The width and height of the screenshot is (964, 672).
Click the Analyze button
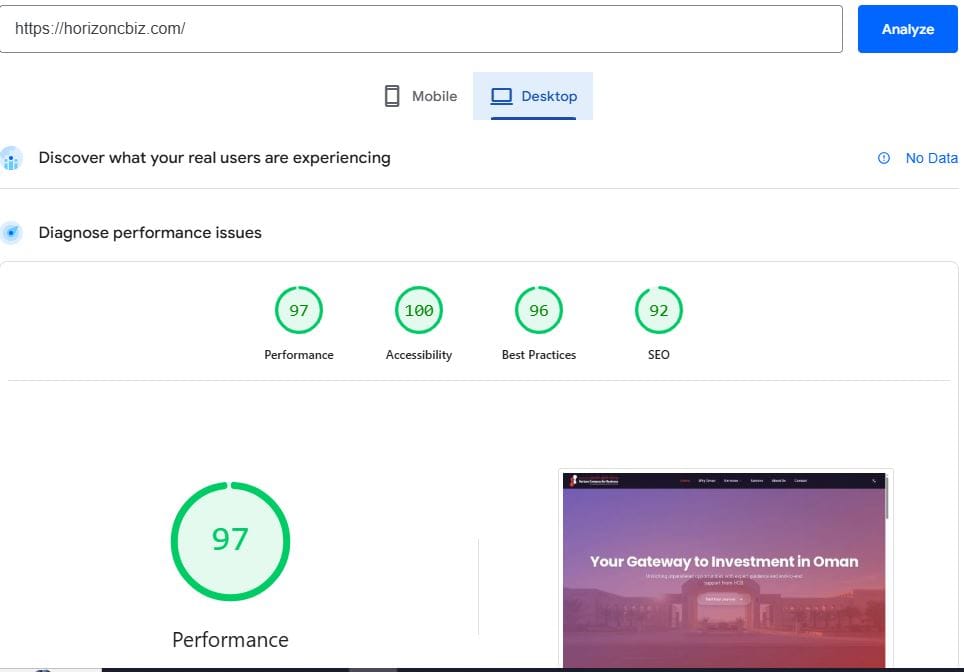pyautogui.click(x=906, y=29)
